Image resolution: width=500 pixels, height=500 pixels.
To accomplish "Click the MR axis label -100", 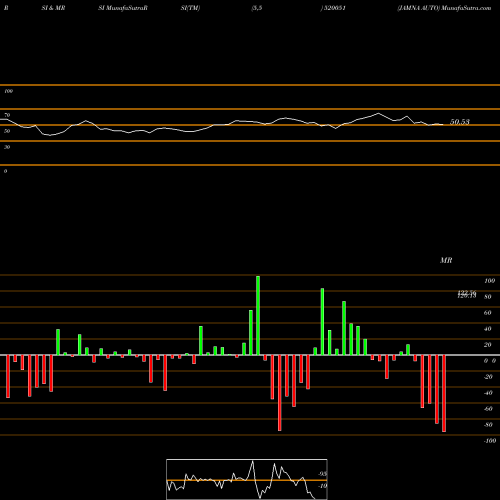I will [x=490, y=441].
